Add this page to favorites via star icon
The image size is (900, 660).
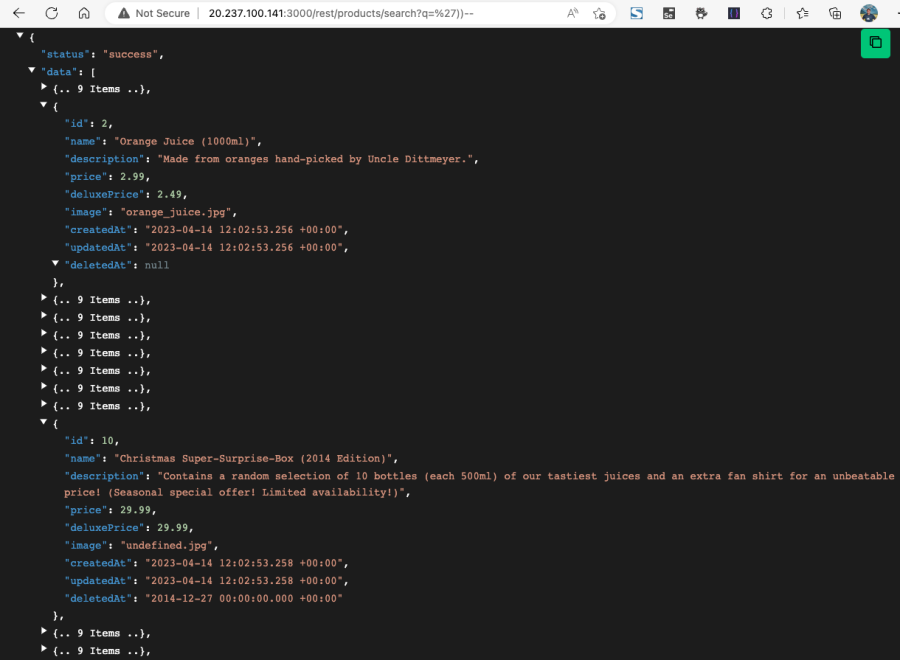point(599,13)
